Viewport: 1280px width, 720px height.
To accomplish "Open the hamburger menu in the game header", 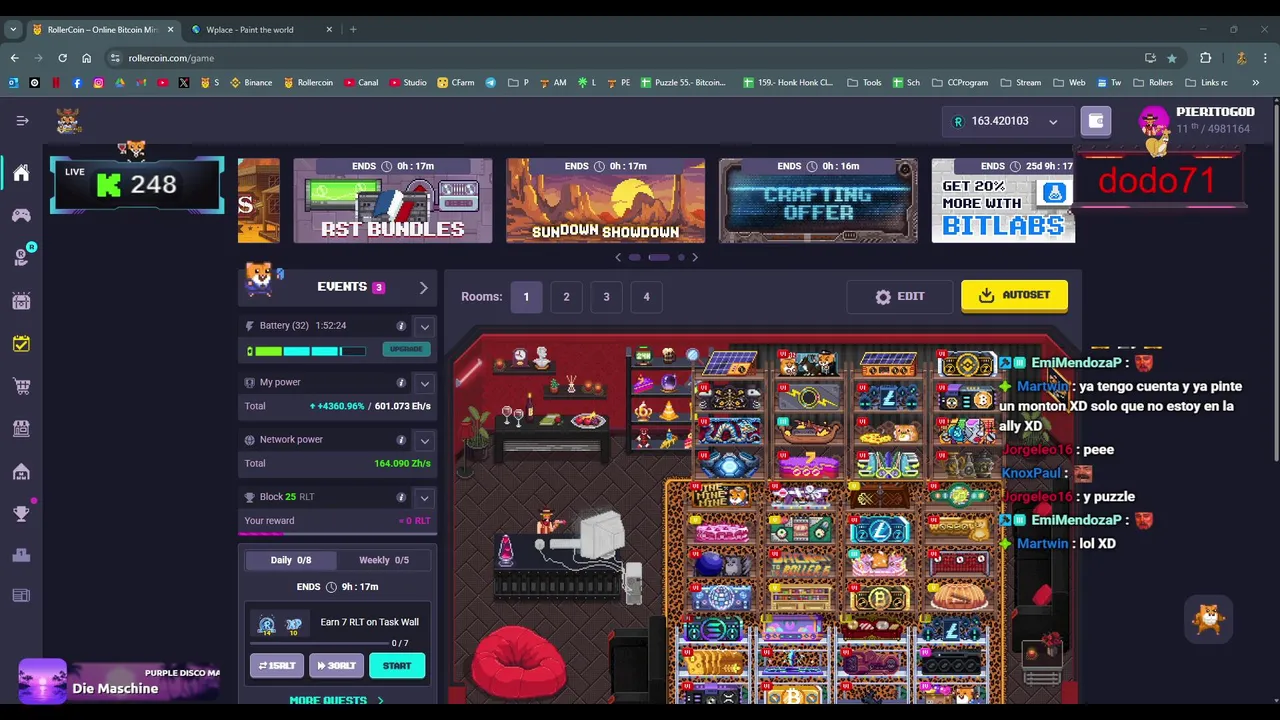I will (x=22, y=121).
